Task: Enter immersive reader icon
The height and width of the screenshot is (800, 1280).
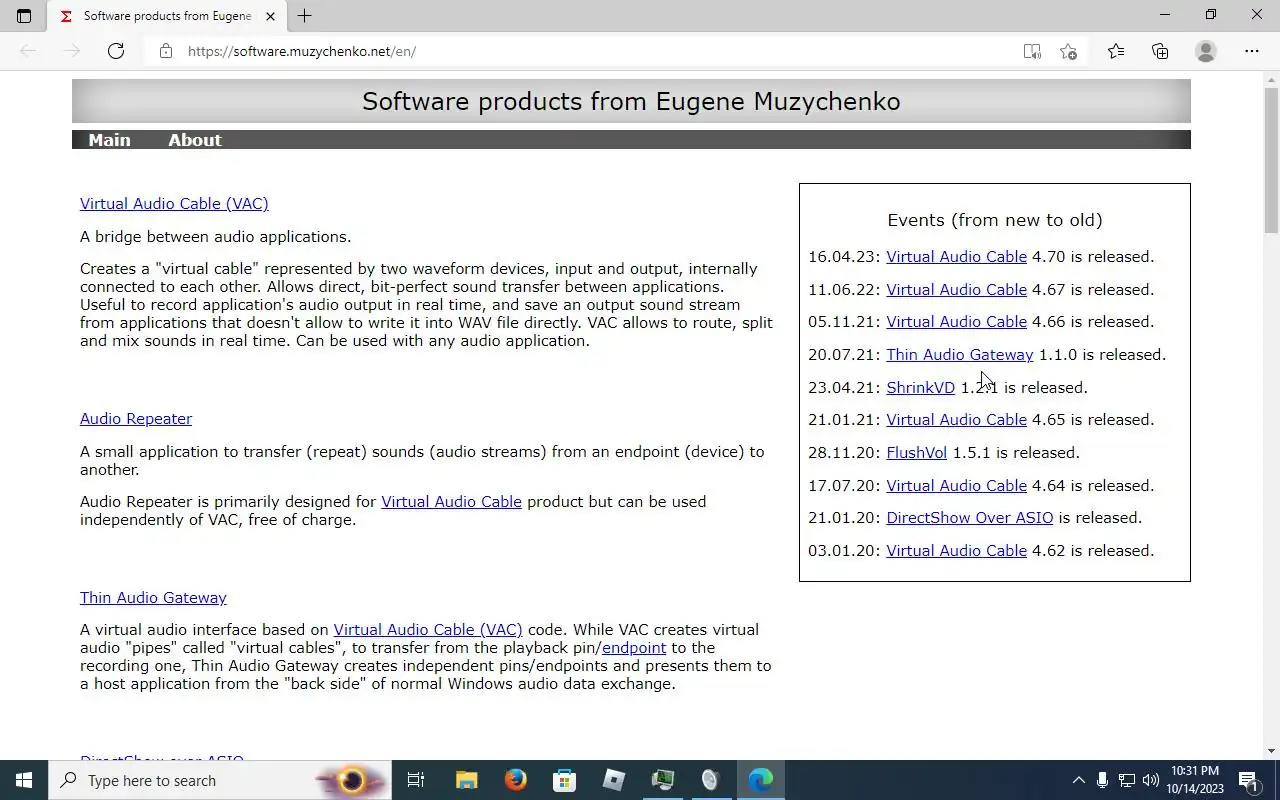Action: (x=1032, y=51)
